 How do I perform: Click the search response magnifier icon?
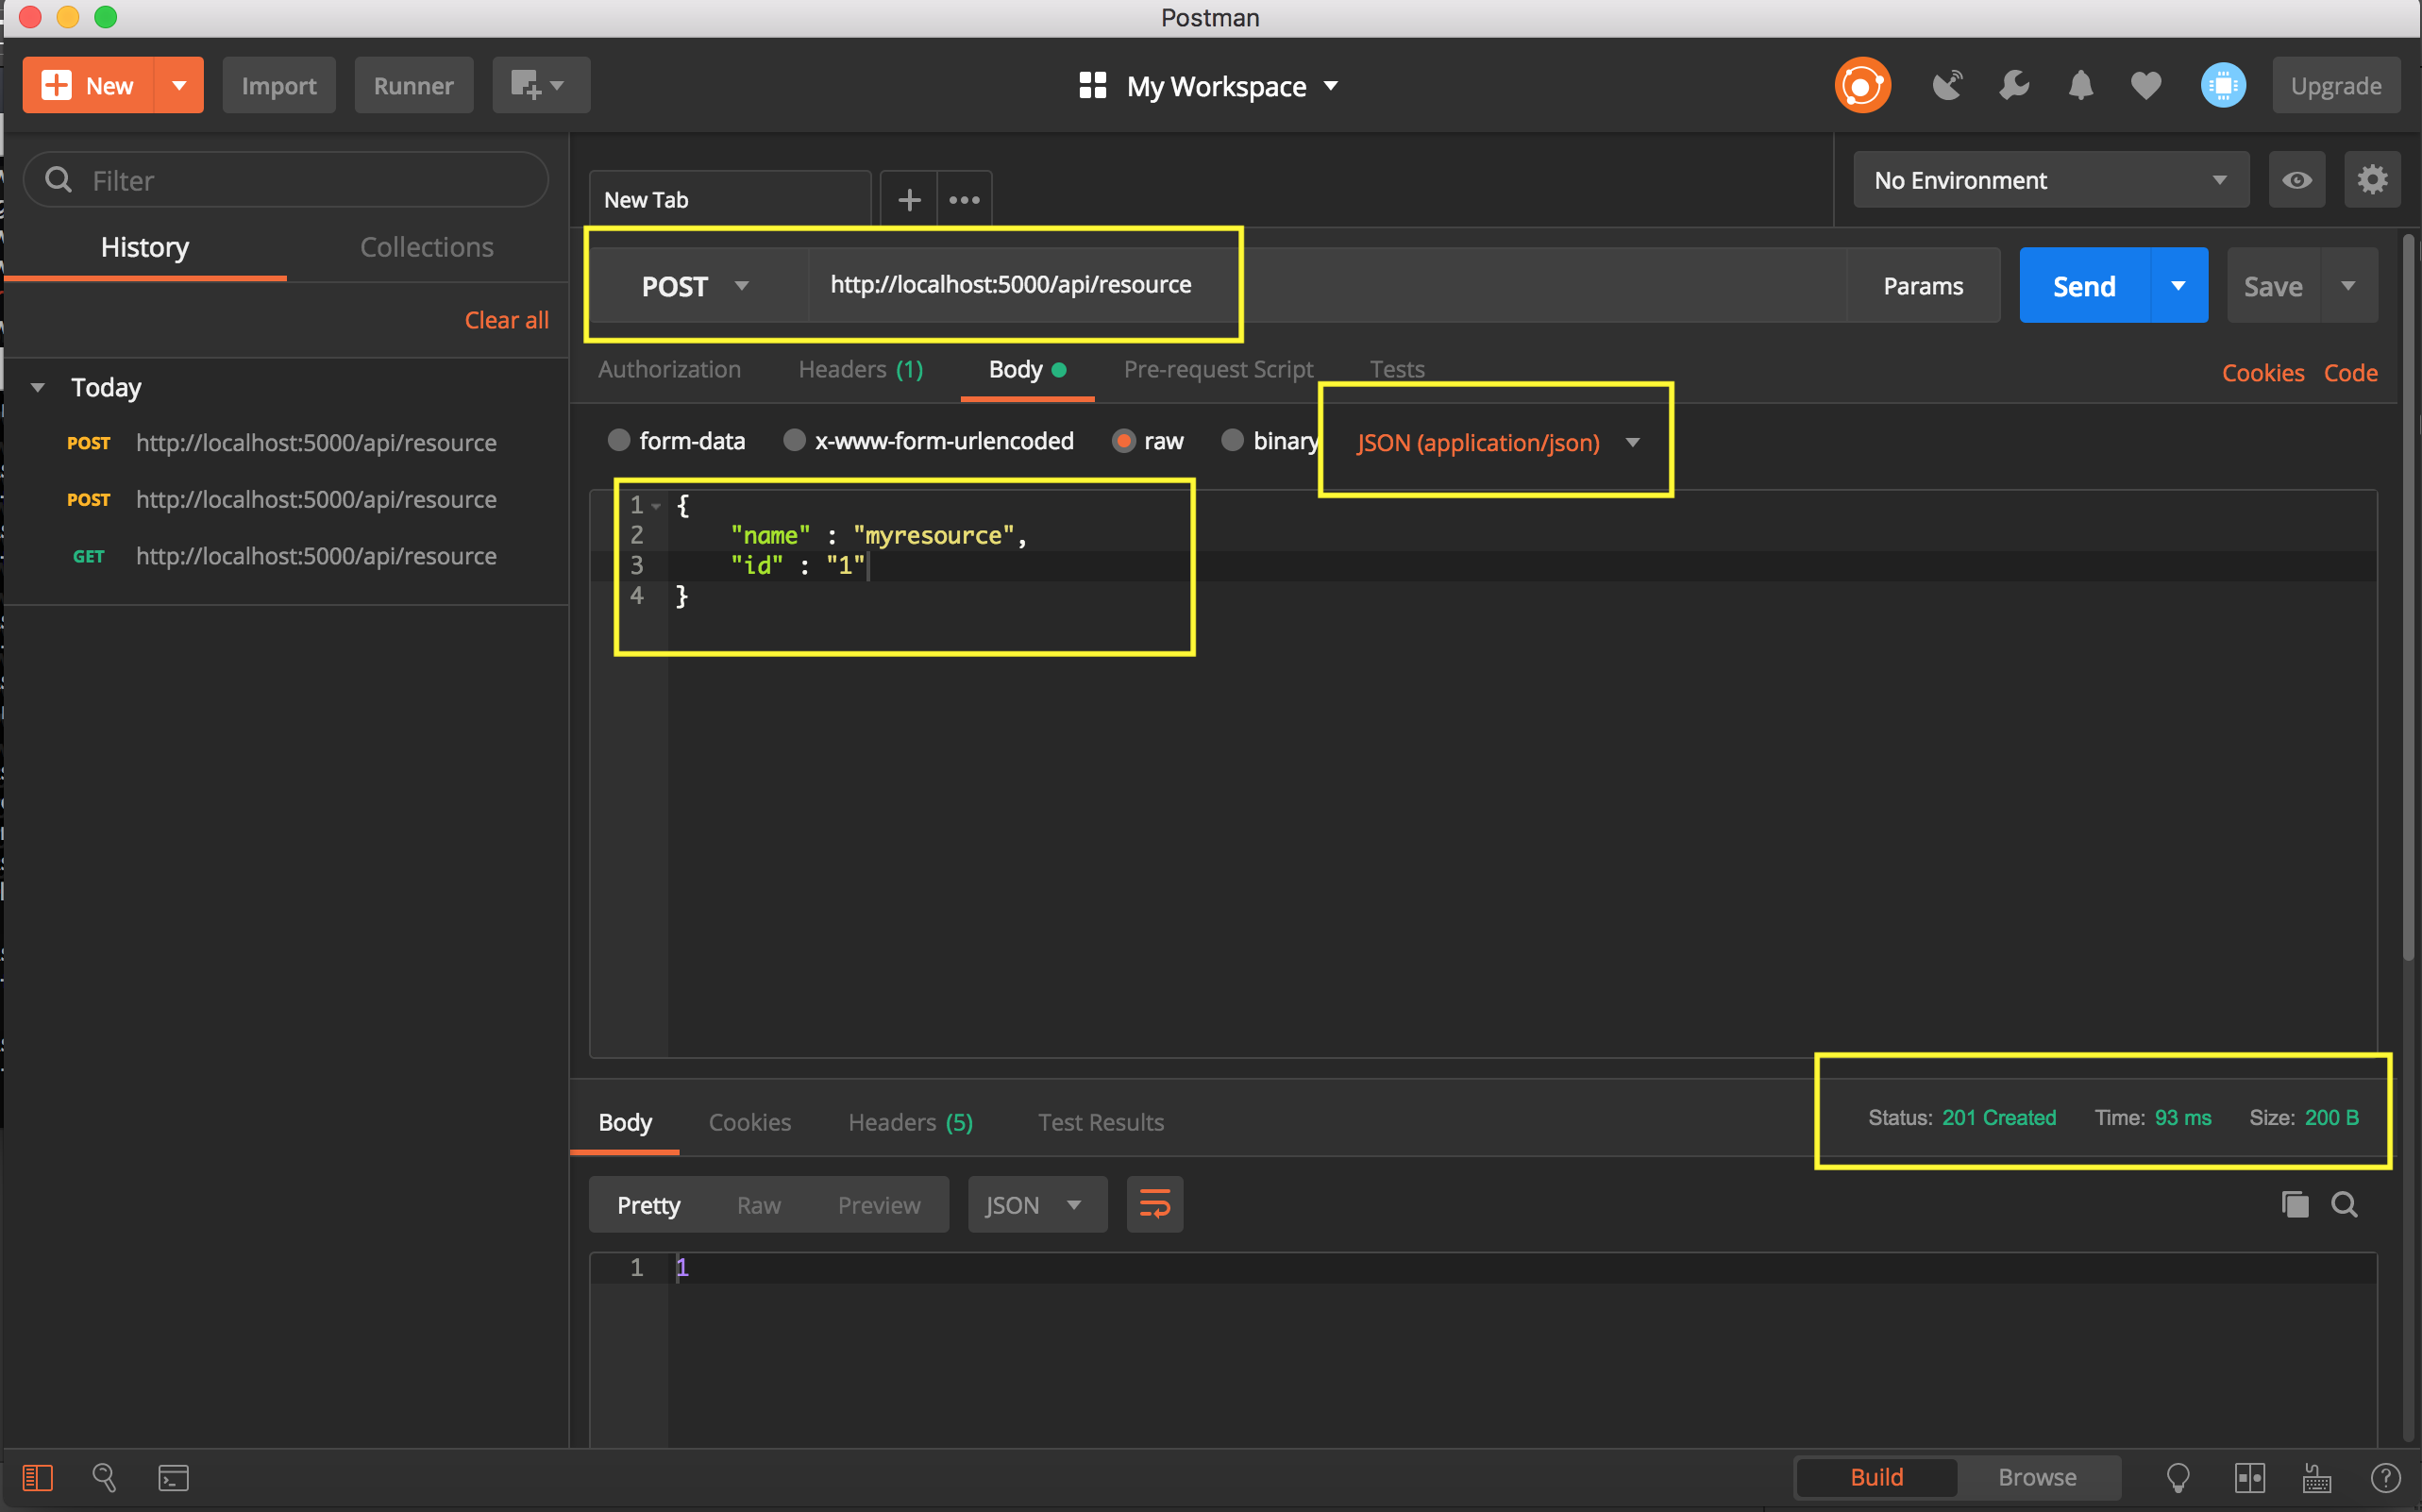tap(2344, 1204)
